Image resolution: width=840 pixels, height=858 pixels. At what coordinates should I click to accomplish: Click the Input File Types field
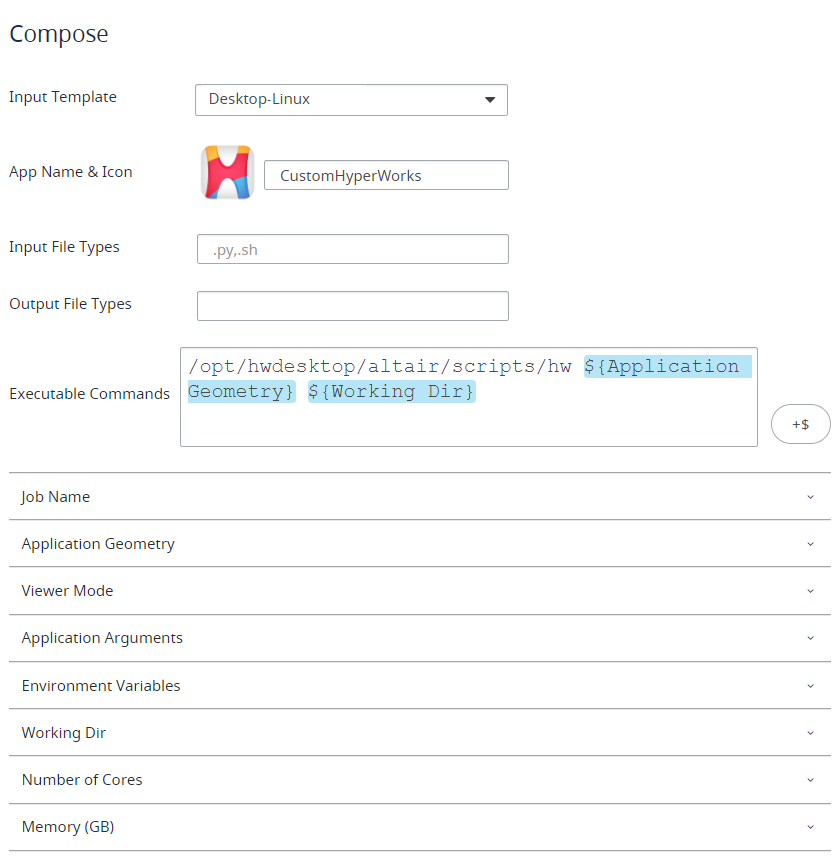pyautogui.click(x=353, y=250)
